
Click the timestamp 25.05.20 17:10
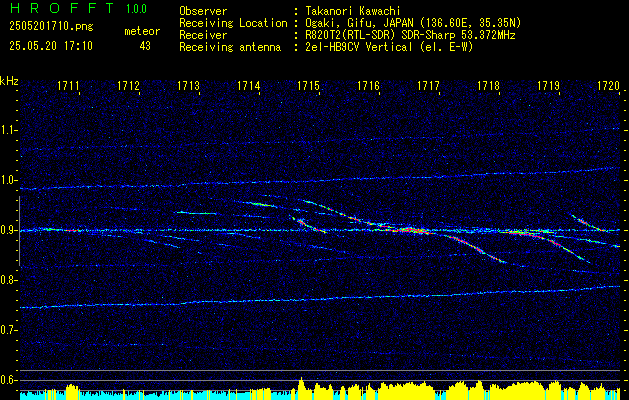pos(51,46)
